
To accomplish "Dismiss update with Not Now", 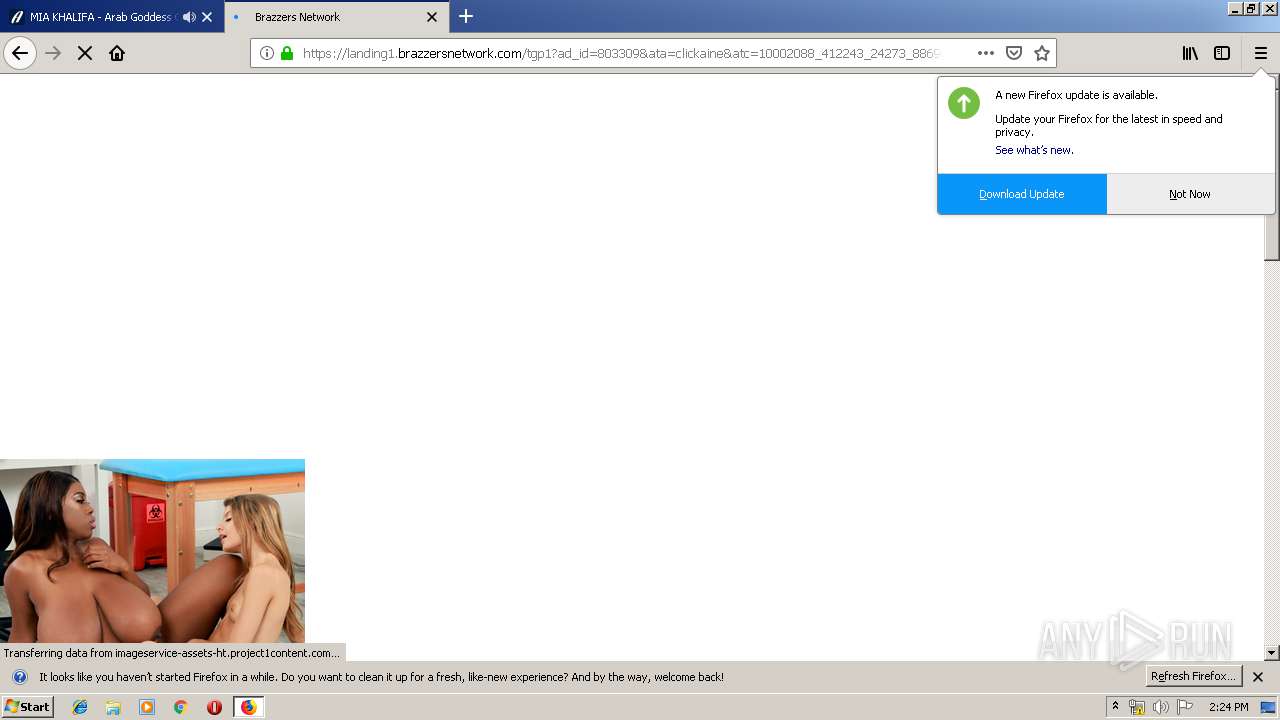I will pos(1190,194).
